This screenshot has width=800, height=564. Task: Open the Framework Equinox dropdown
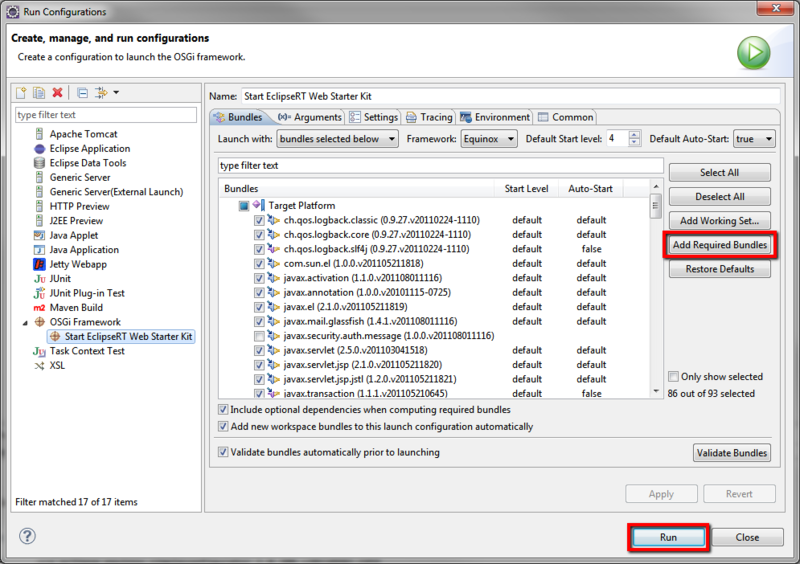tap(489, 139)
